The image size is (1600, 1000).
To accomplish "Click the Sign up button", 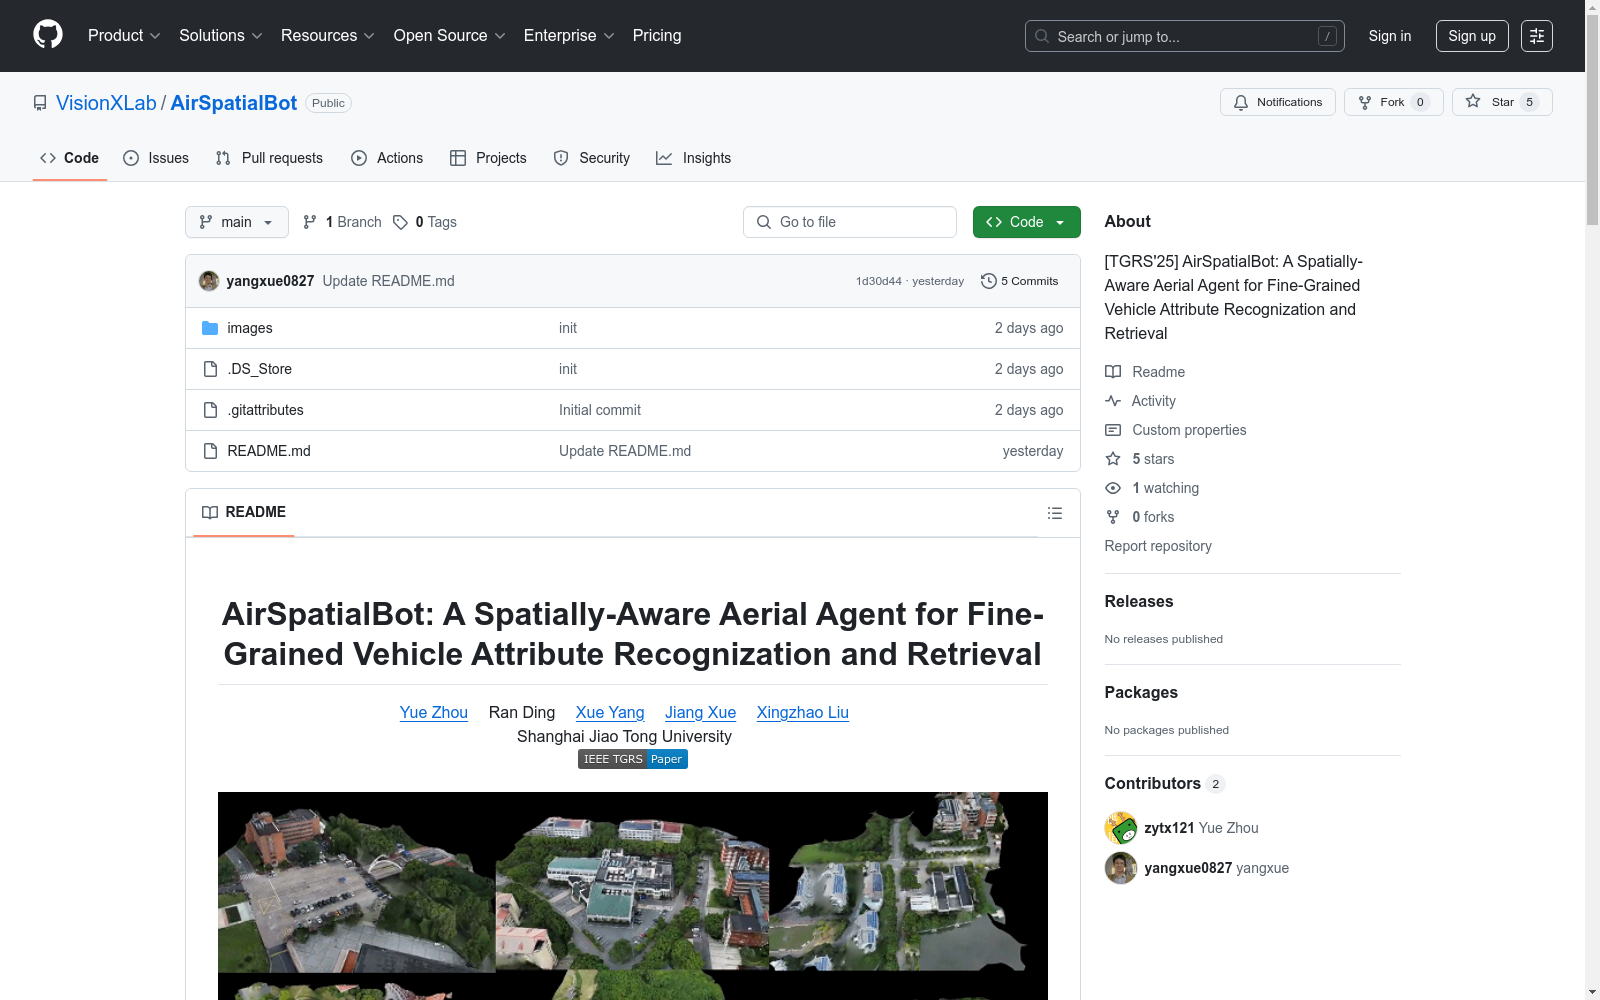I will pos(1472,36).
